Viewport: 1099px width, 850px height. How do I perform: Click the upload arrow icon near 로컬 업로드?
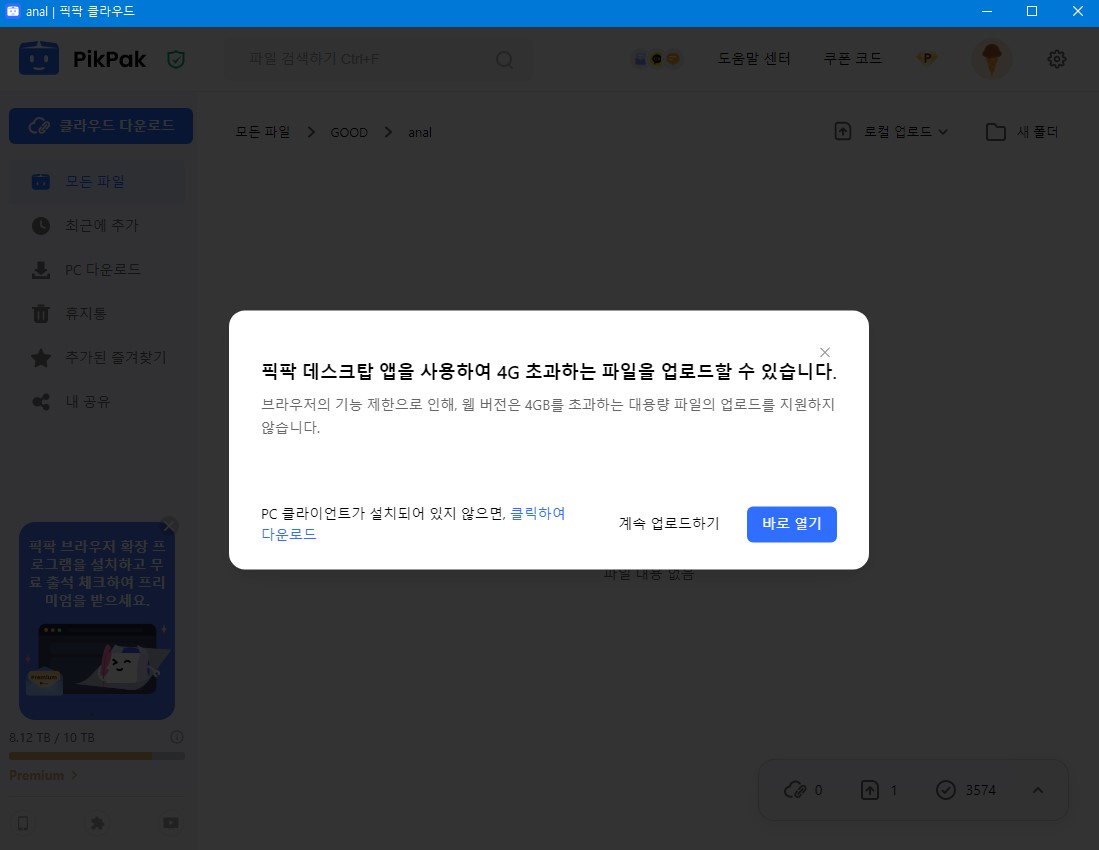[x=842, y=131]
